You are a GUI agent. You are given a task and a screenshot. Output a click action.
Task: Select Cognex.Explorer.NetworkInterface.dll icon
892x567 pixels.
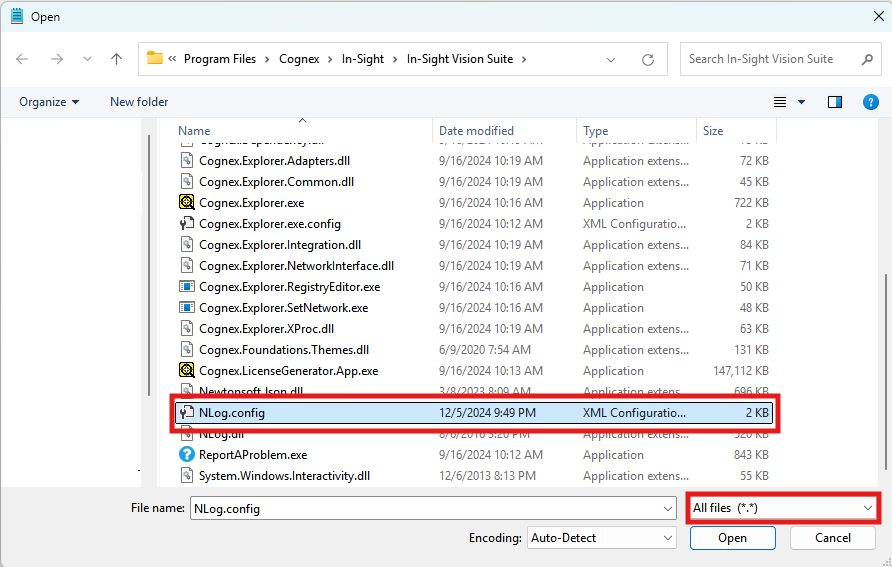[187, 266]
